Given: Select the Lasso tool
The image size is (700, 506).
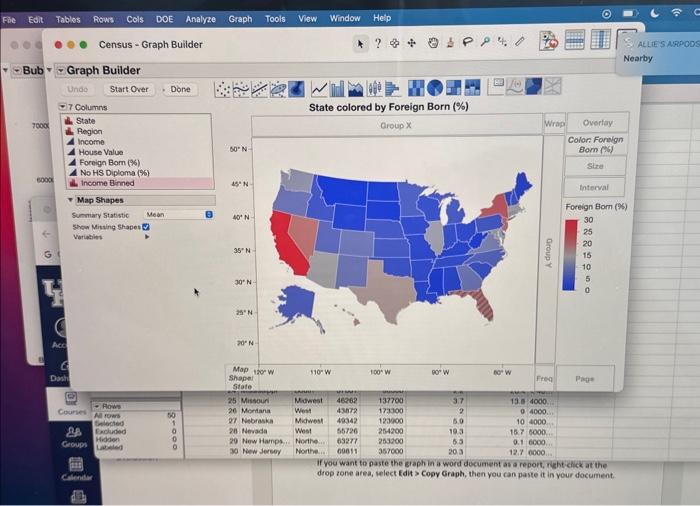Looking at the screenshot, I should tap(467, 42).
